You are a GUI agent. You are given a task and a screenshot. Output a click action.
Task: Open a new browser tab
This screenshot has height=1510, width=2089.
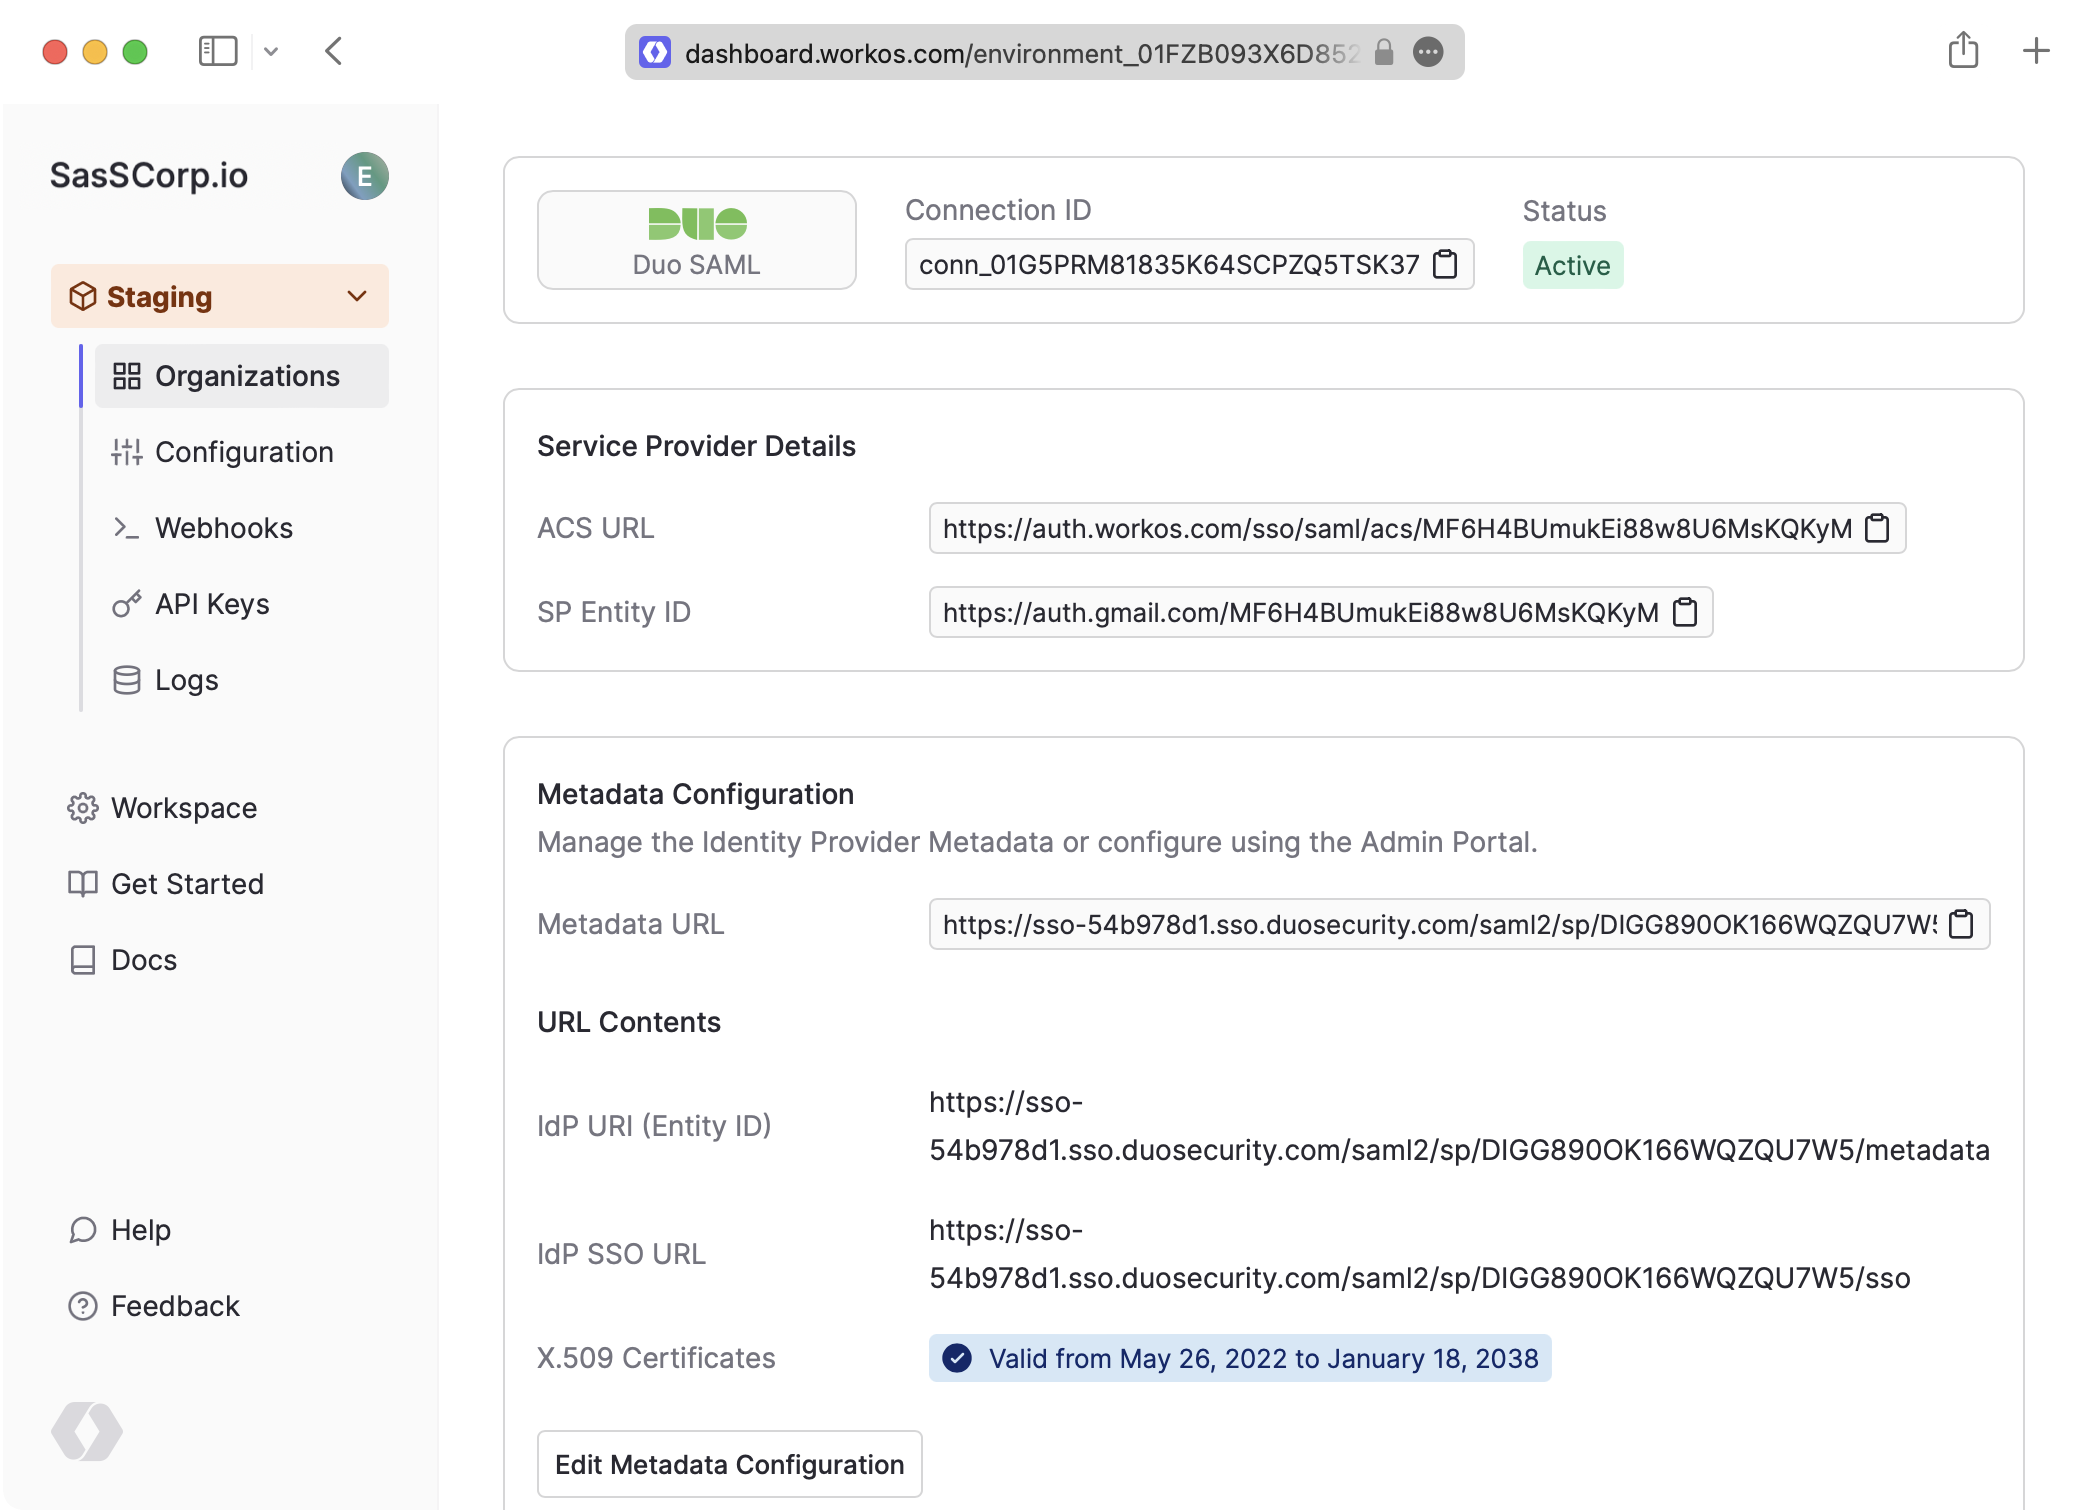pos(2035,51)
